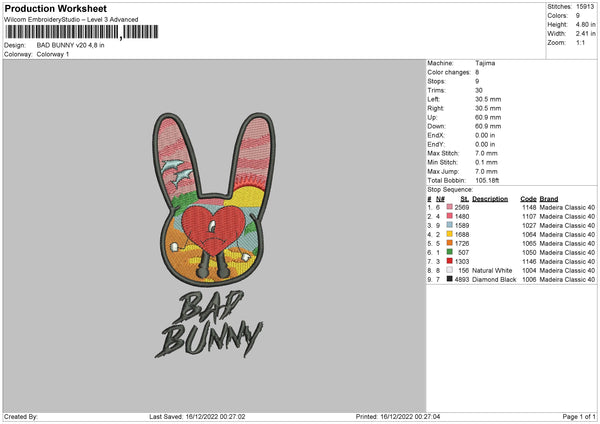Viewport: 600px width, 424px height.
Task: Click the Trims value '30'
Action: coord(479,90)
